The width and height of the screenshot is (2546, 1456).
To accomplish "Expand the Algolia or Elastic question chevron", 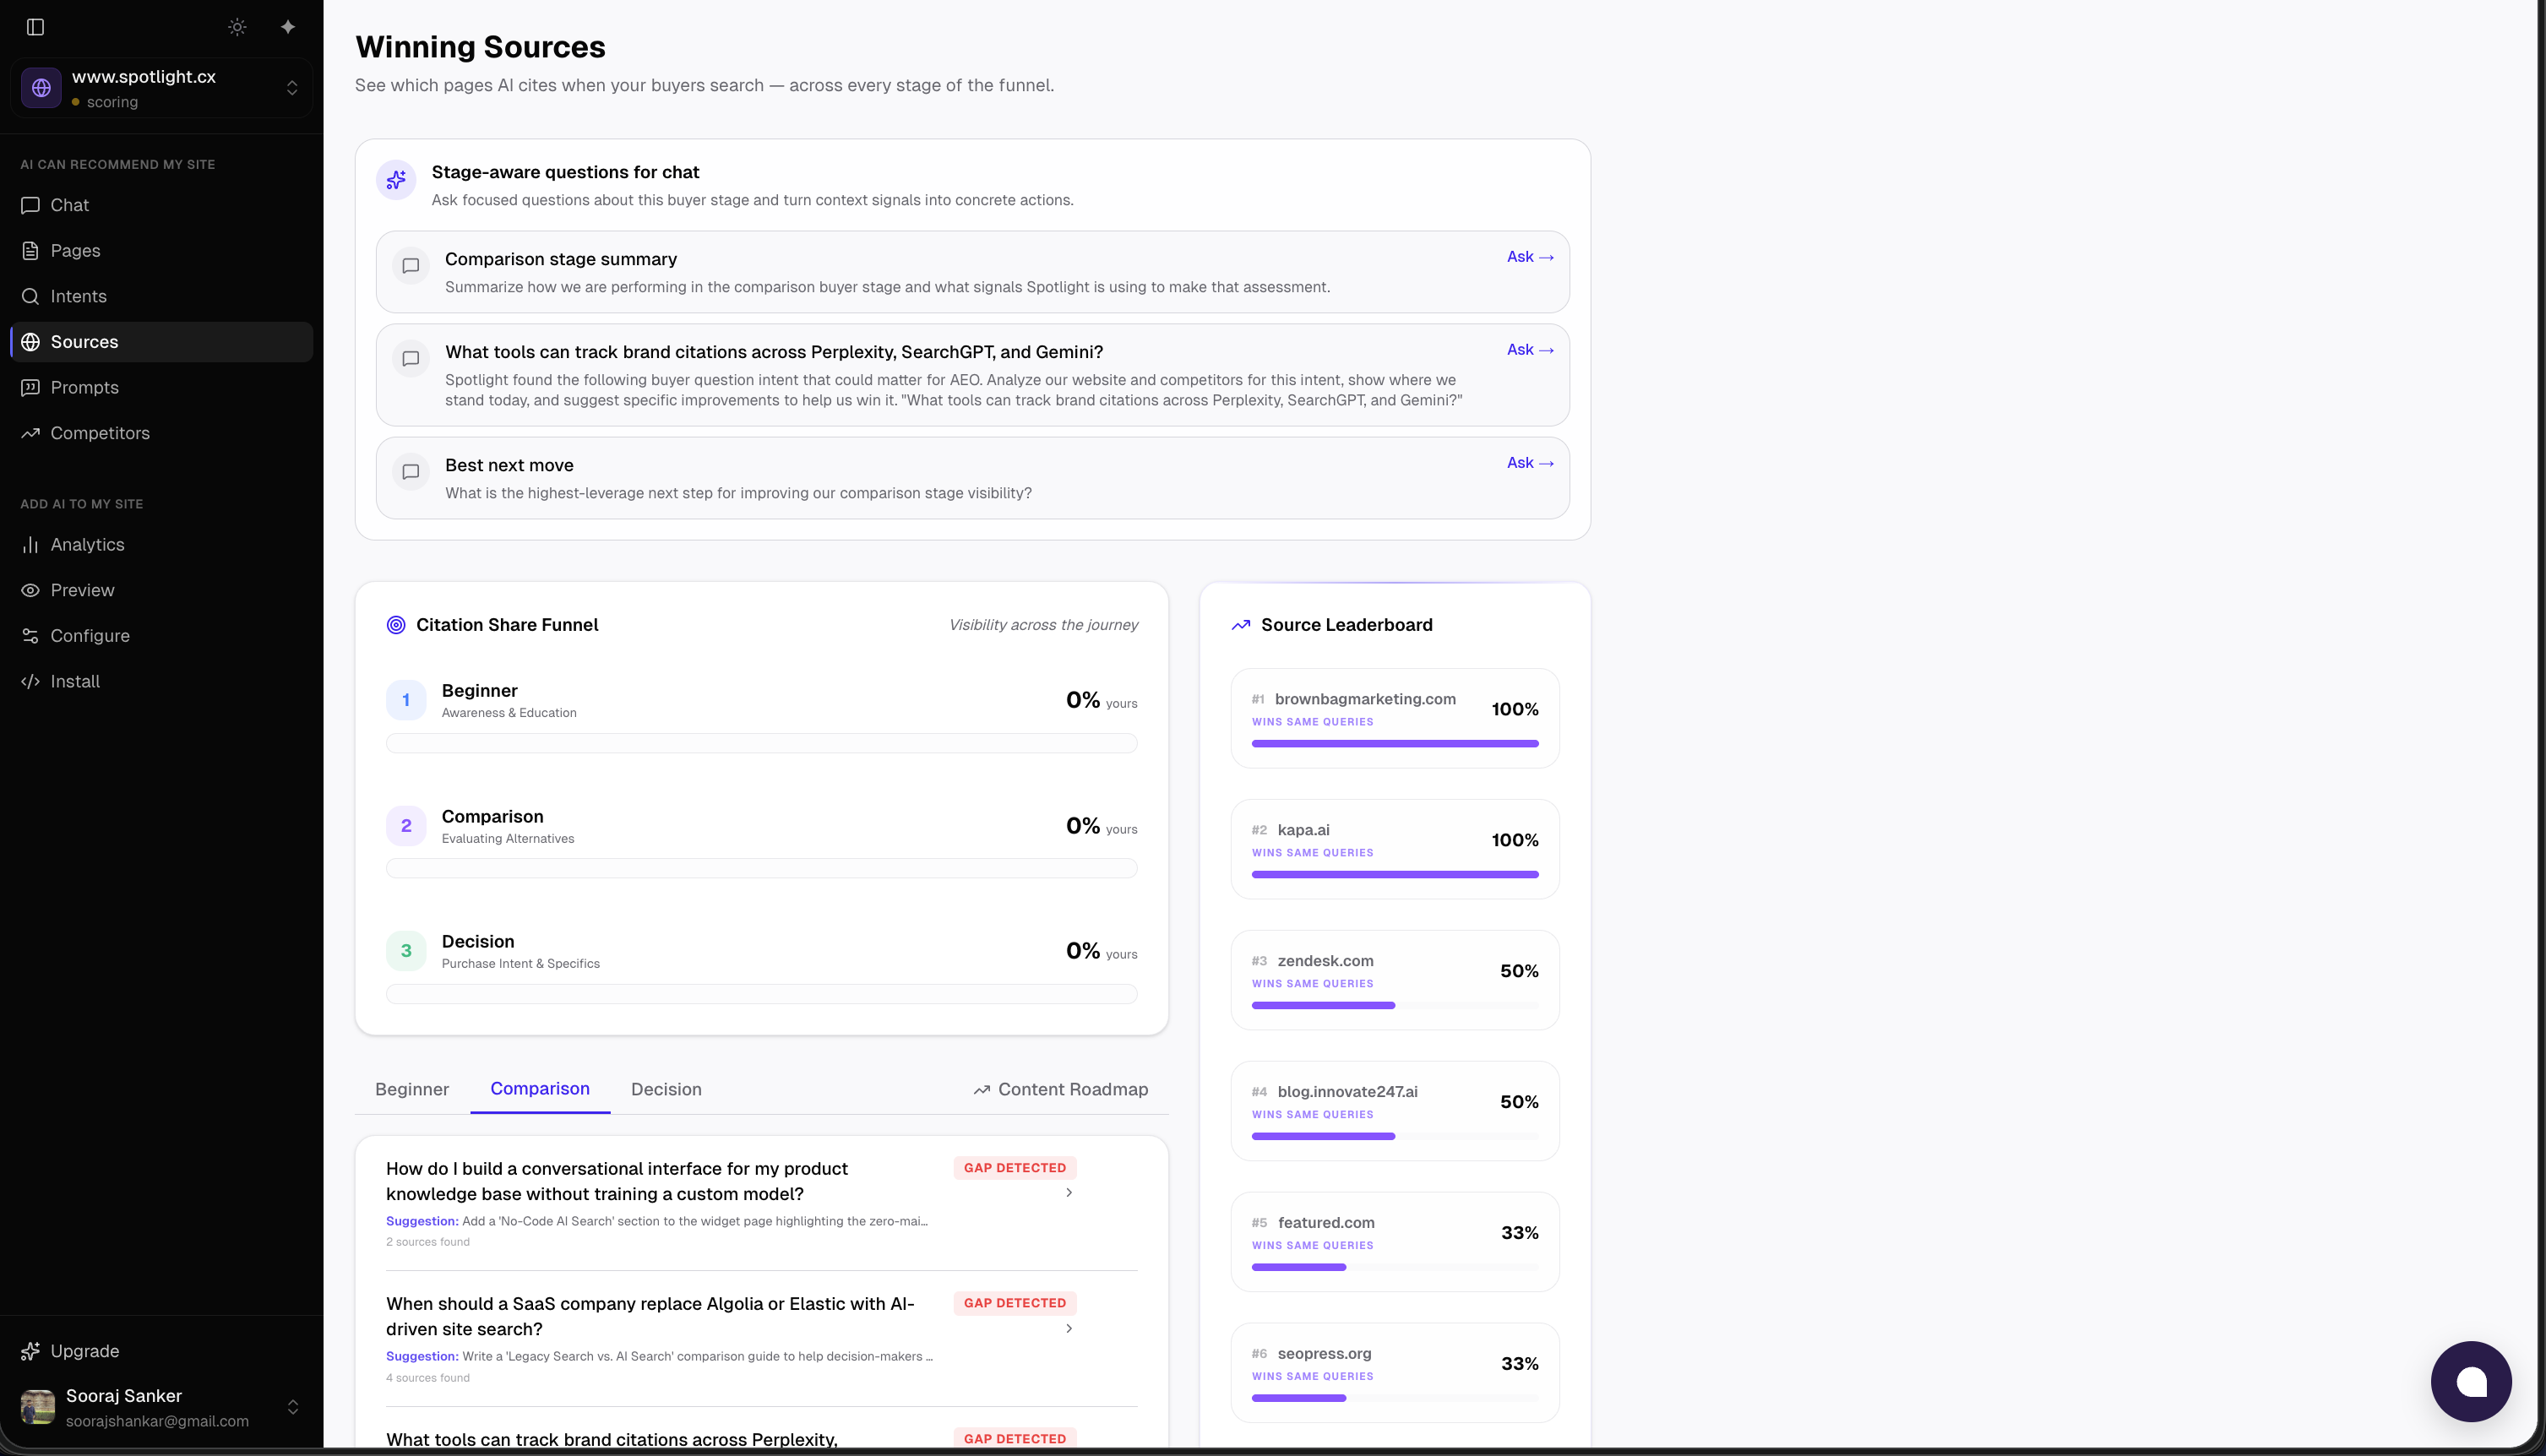I will 1069,1328.
